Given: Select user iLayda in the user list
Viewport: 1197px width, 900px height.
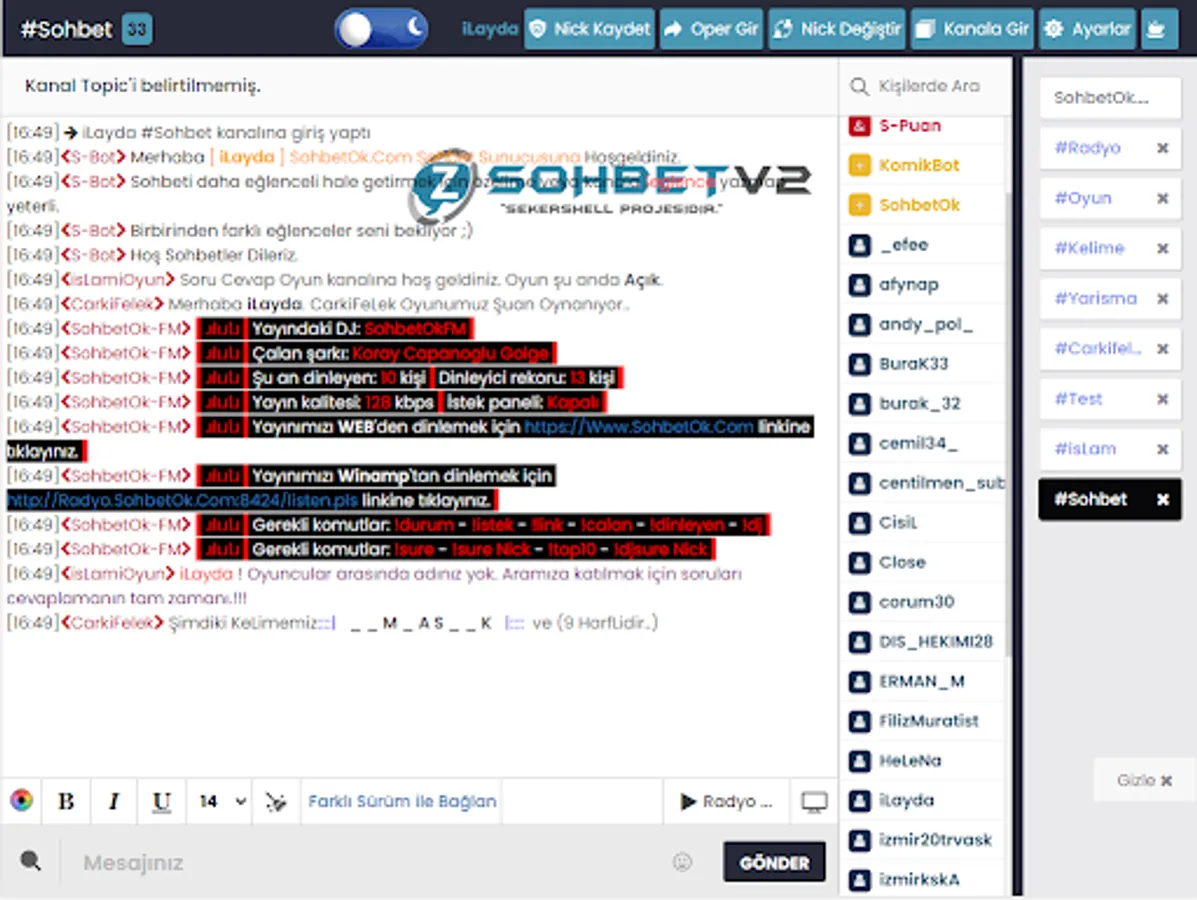Looking at the screenshot, I should (906, 801).
